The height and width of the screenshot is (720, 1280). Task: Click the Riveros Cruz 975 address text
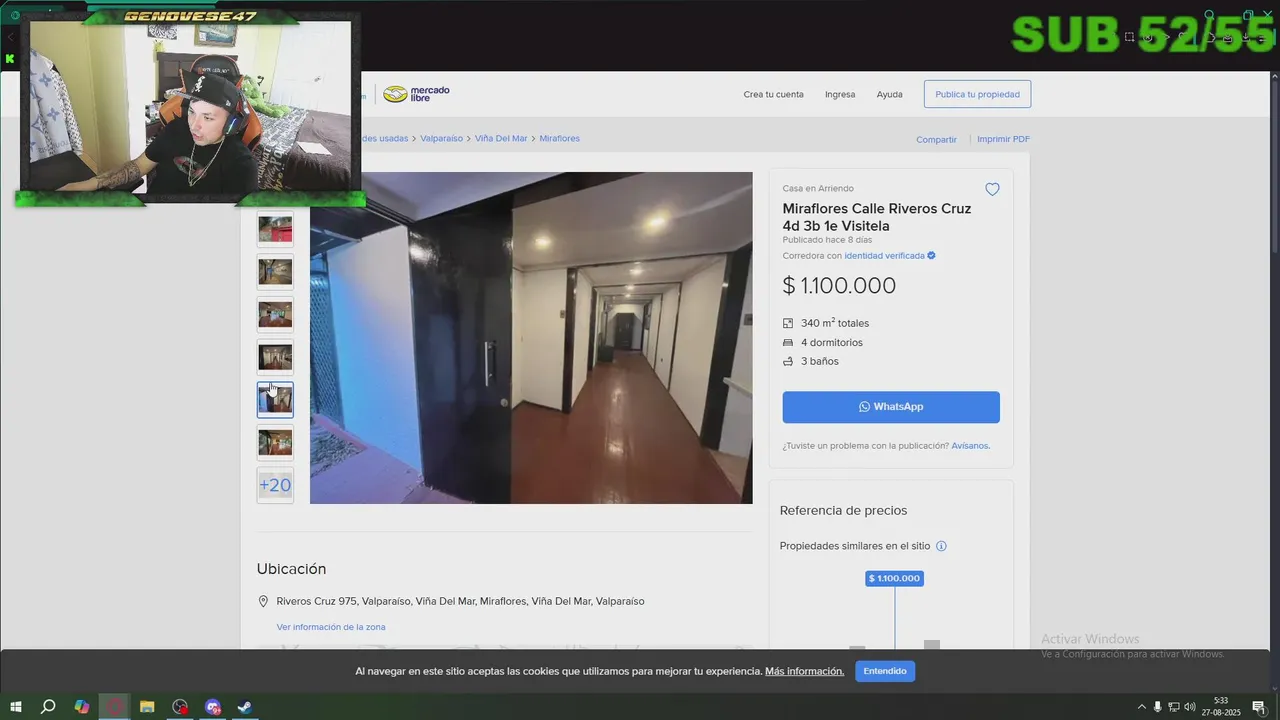pos(460,602)
